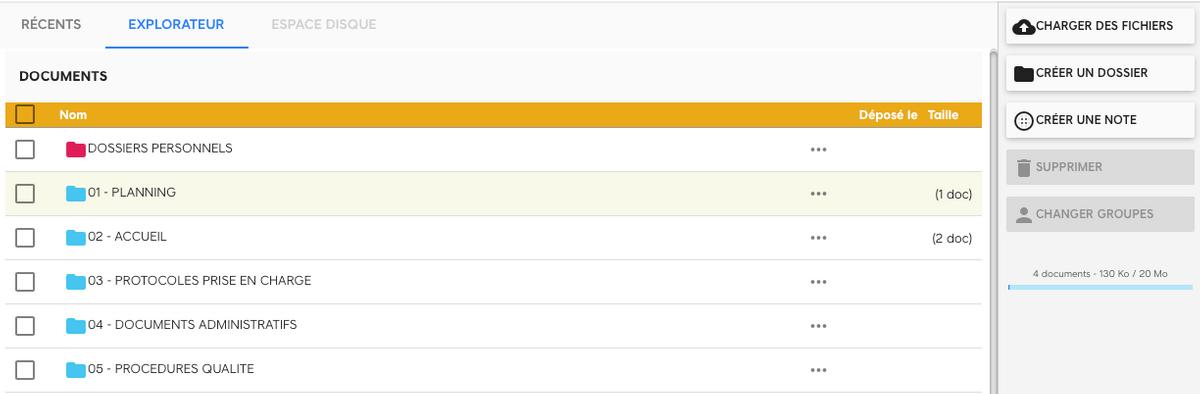1200x394 pixels.
Task: Click the red Dossiers Personnels folder icon
Action: click(76, 149)
